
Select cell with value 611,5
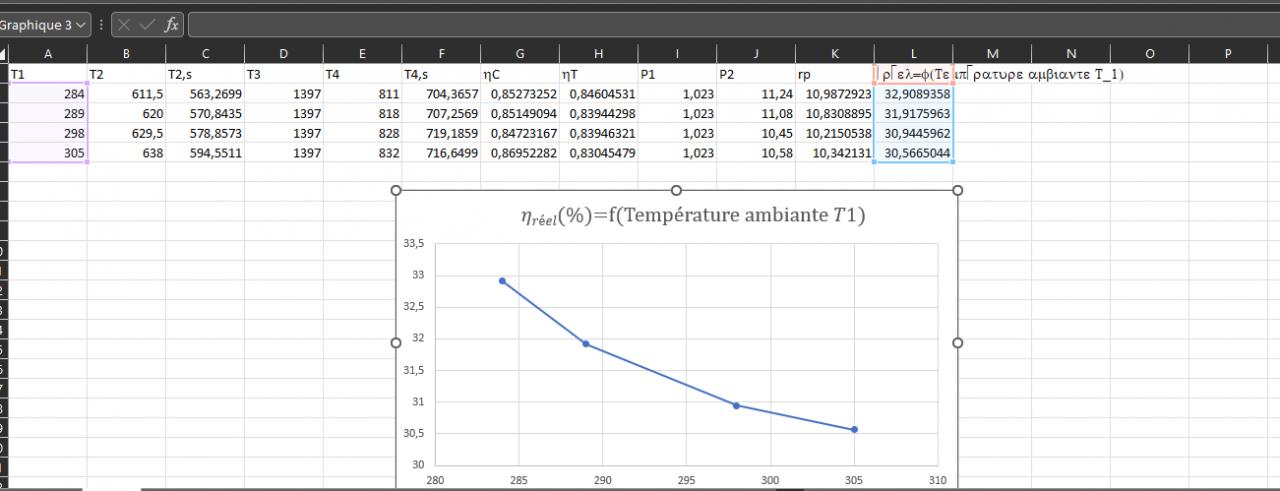click(126, 94)
